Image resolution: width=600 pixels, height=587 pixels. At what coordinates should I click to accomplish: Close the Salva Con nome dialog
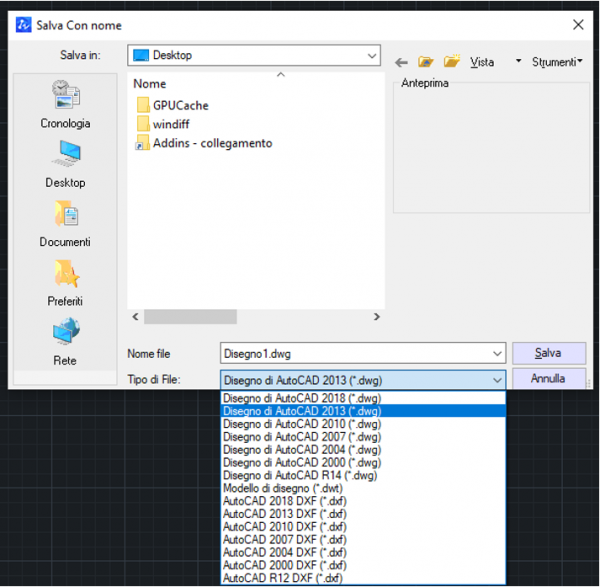click(578, 25)
